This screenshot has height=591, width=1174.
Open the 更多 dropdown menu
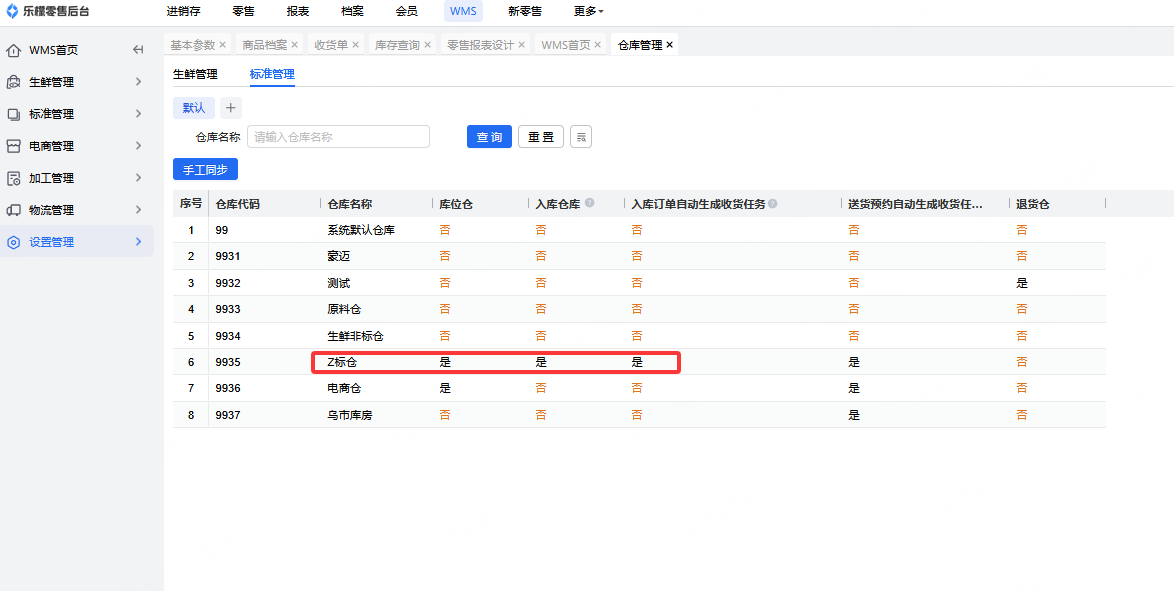[x=589, y=11]
